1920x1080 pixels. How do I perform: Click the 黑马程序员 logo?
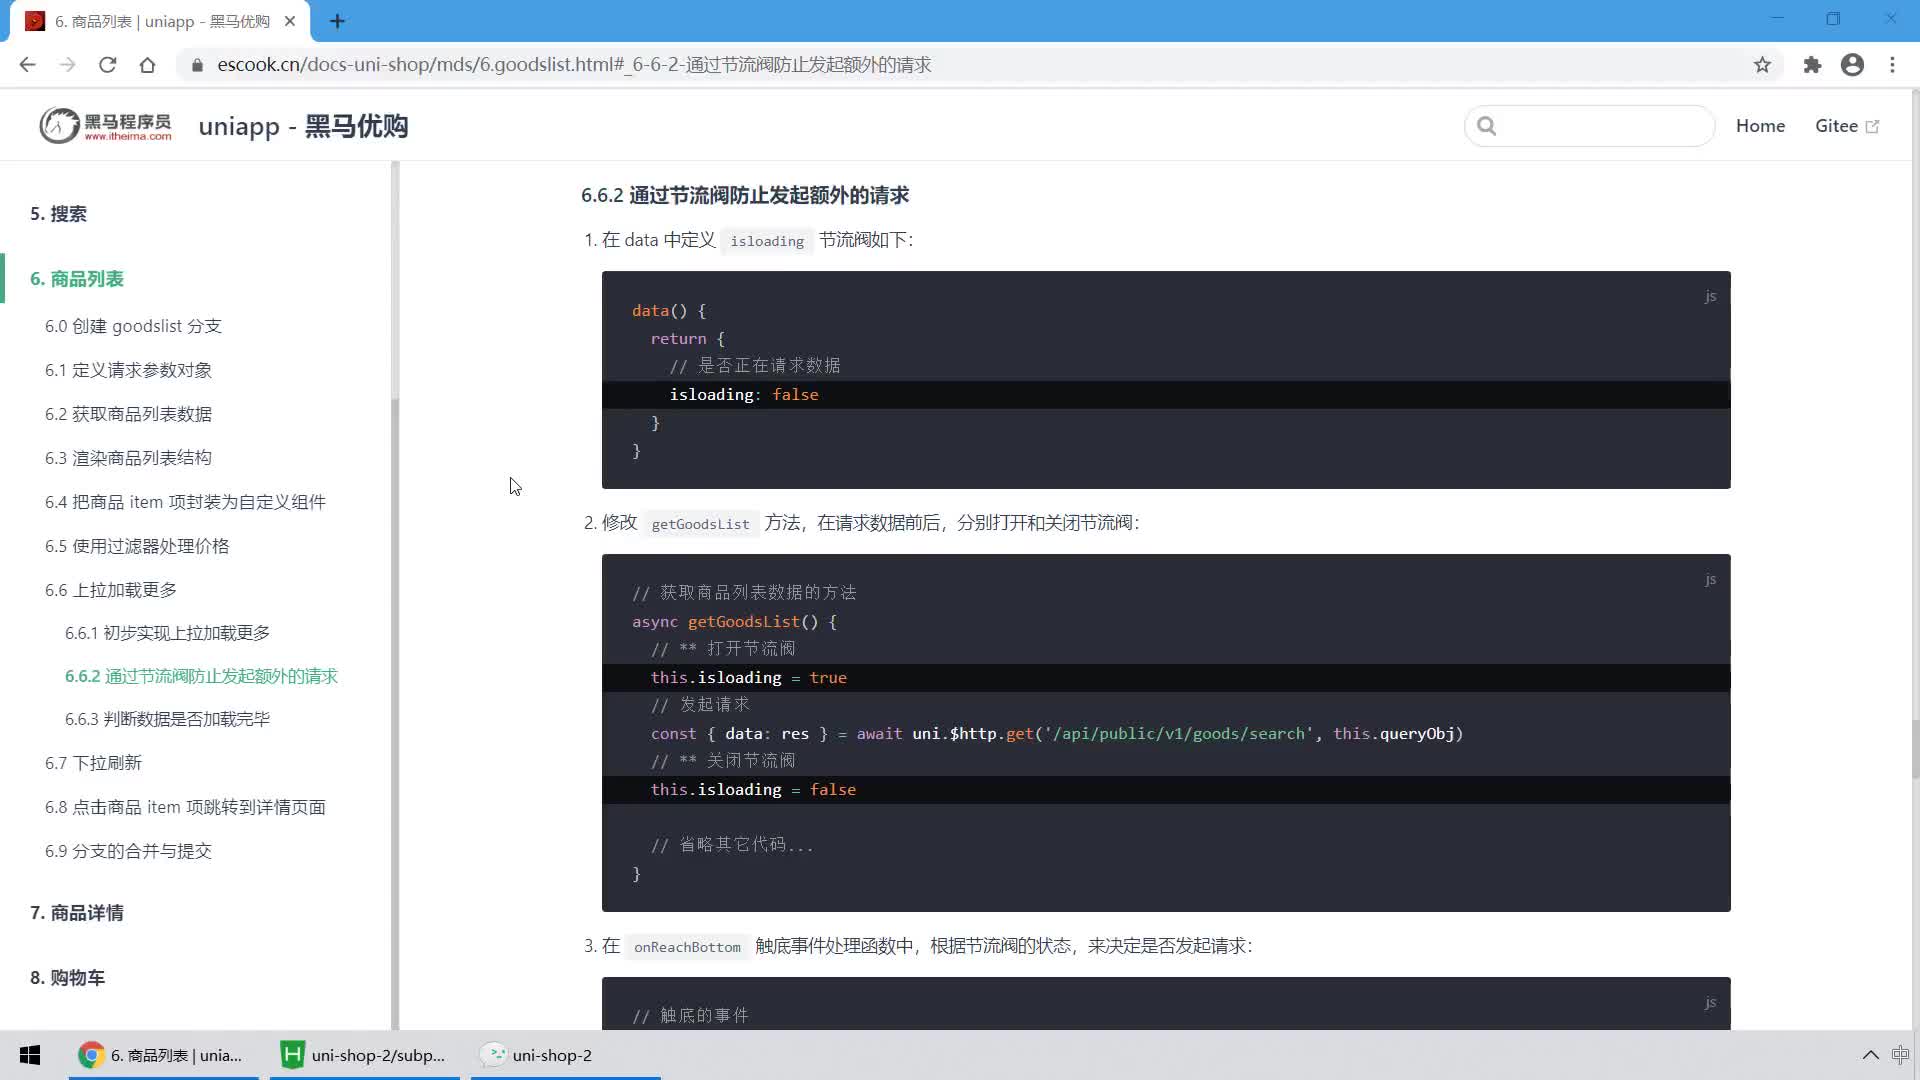(x=105, y=126)
